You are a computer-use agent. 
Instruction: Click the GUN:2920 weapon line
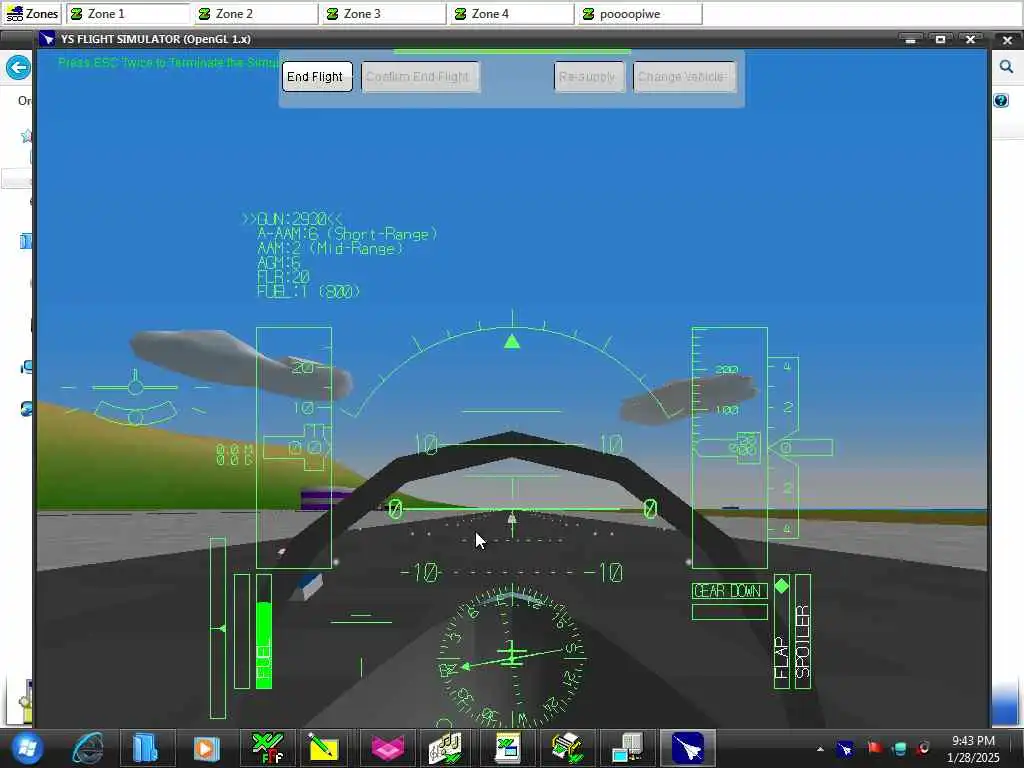point(293,219)
